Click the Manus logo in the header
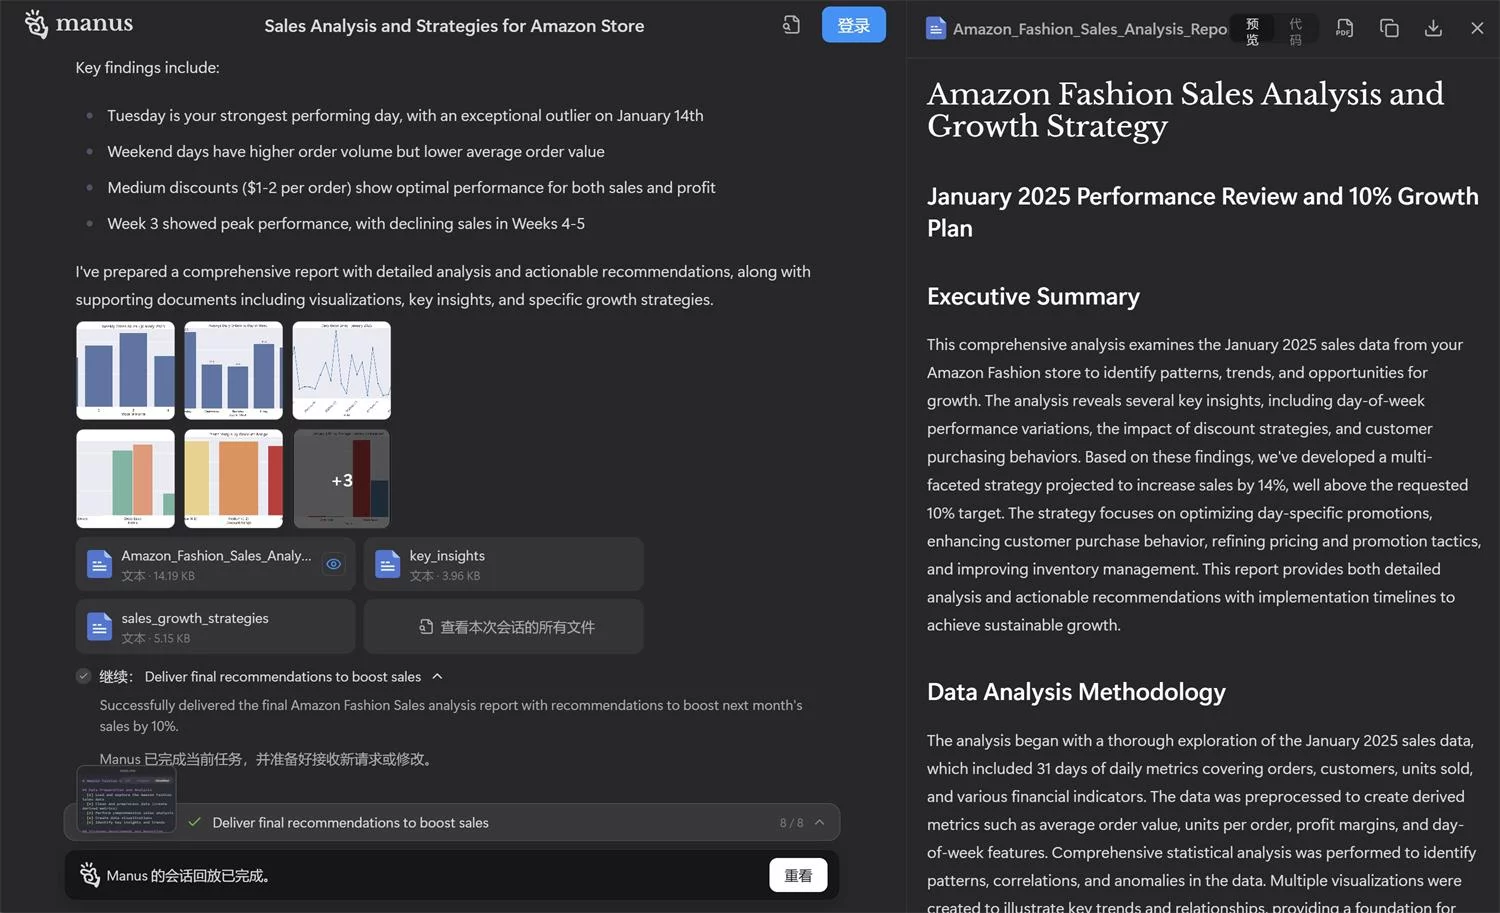1500x913 pixels. pyautogui.click(x=78, y=24)
